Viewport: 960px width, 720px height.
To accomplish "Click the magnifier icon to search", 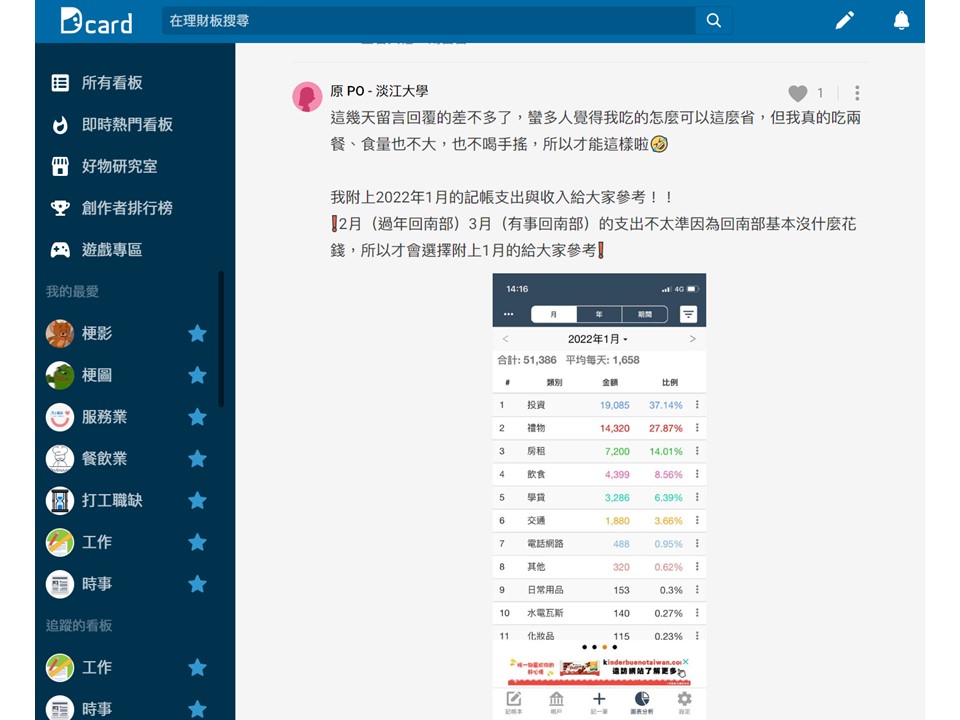I will (713, 20).
